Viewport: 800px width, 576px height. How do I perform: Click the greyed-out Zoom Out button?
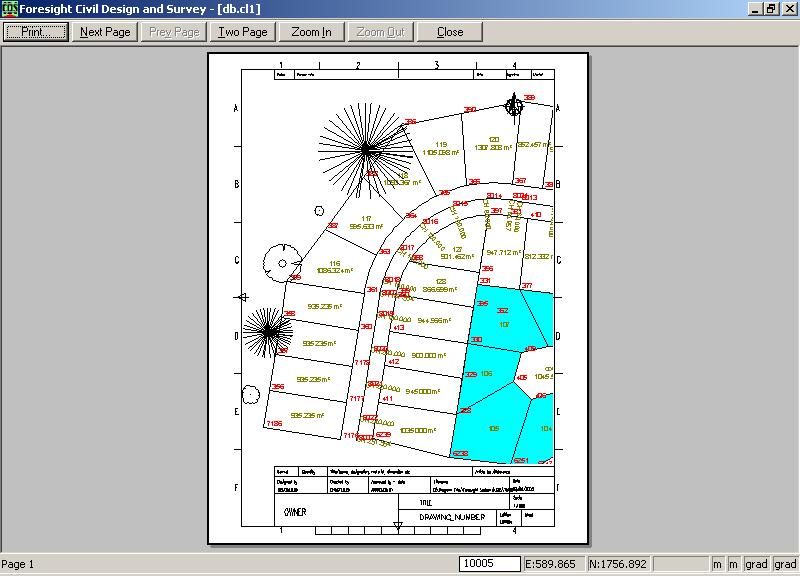[381, 32]
